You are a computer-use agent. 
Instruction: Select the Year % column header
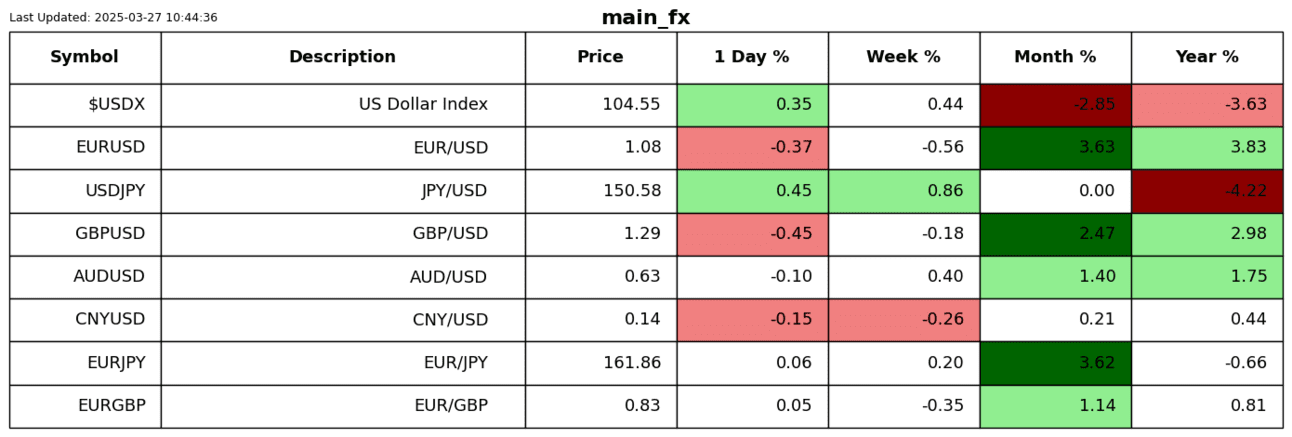[x=1207, y=58]
